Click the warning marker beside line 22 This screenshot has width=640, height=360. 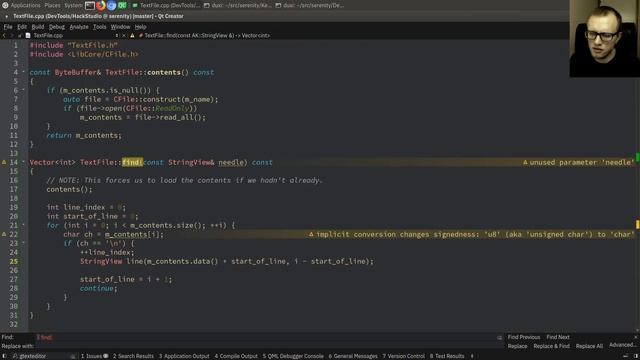pyautogui.click(x=4, y=234)
